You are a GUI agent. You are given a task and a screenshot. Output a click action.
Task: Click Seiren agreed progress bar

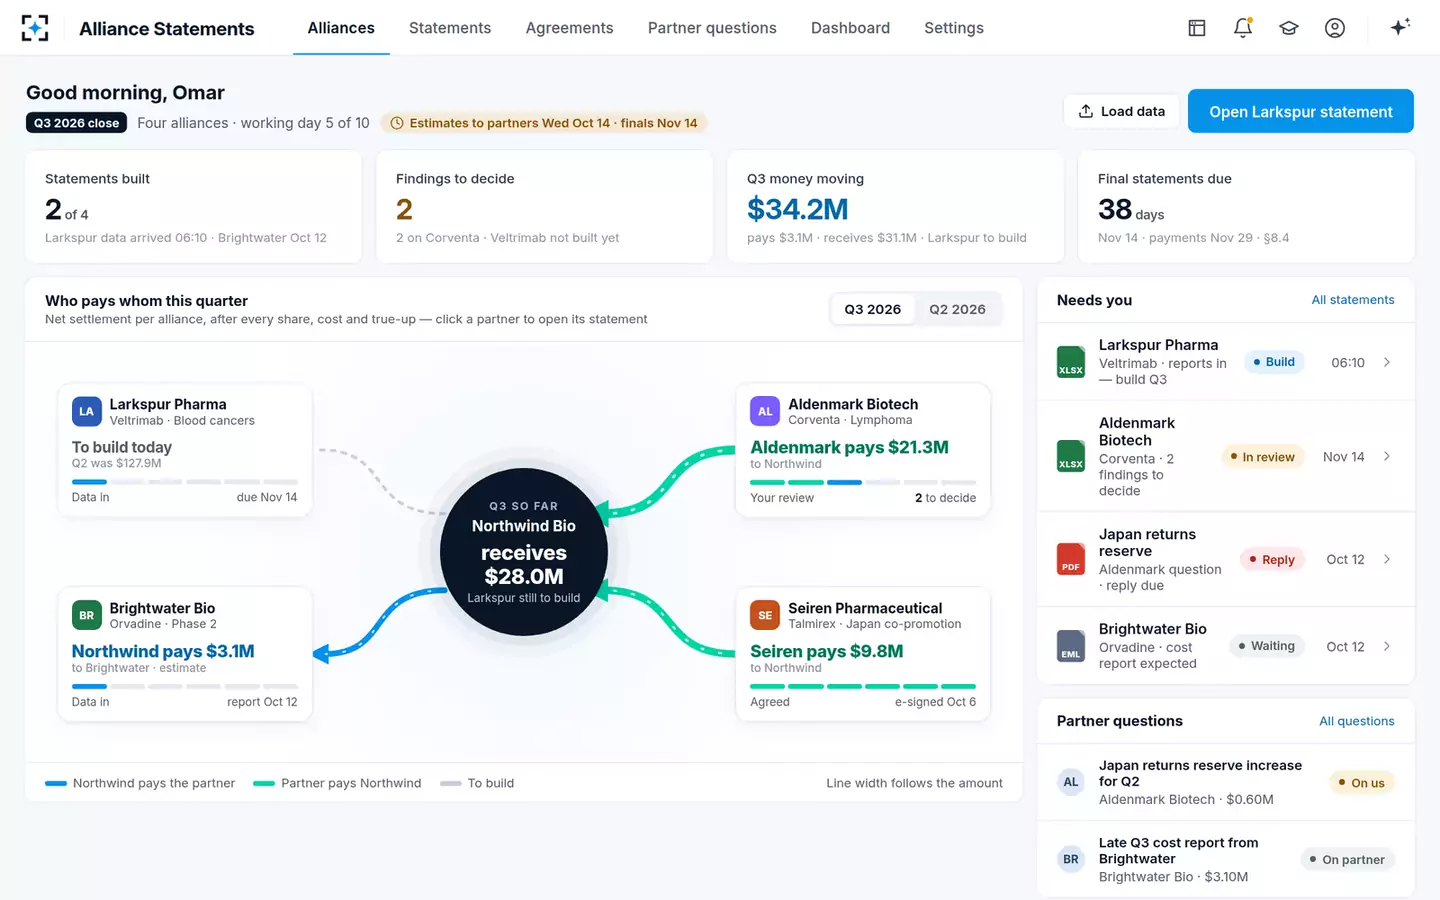[863, 686]
